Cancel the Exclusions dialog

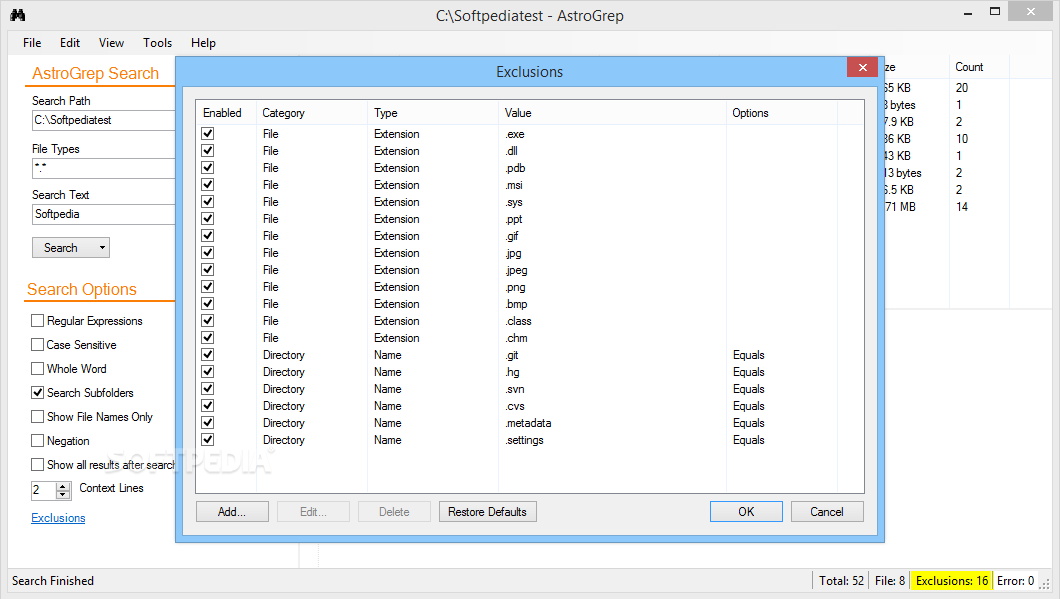827,512
